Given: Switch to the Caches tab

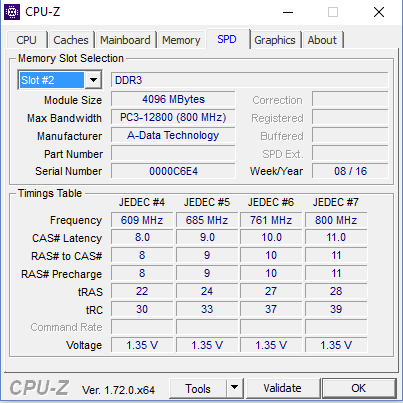Looking at the screenshot, I should (x=71, y=40).
